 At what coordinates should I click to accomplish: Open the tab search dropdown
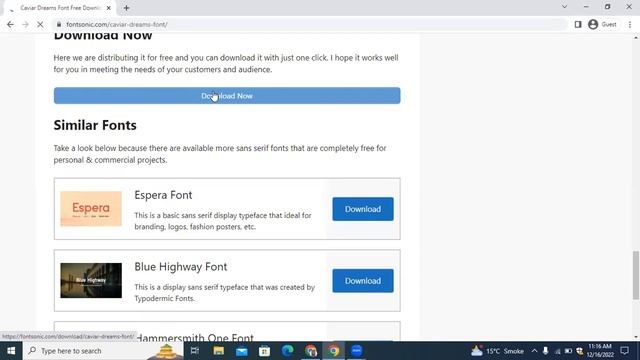click(564, 7)
